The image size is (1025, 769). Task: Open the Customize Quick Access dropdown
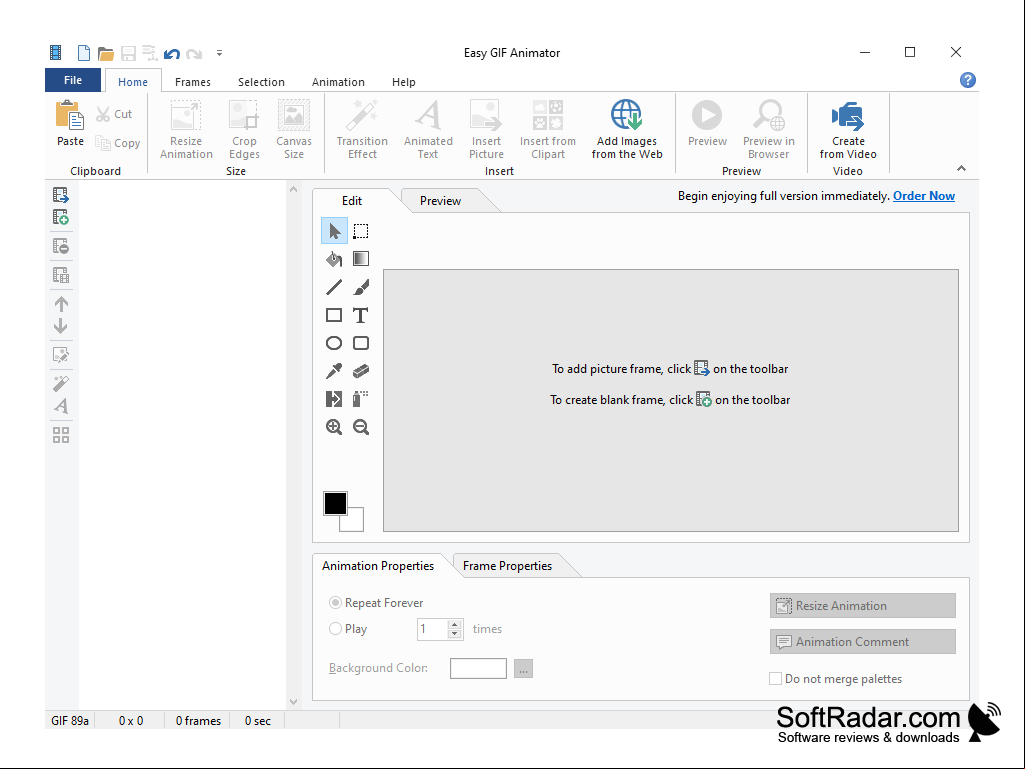click(x=220, y=53)
